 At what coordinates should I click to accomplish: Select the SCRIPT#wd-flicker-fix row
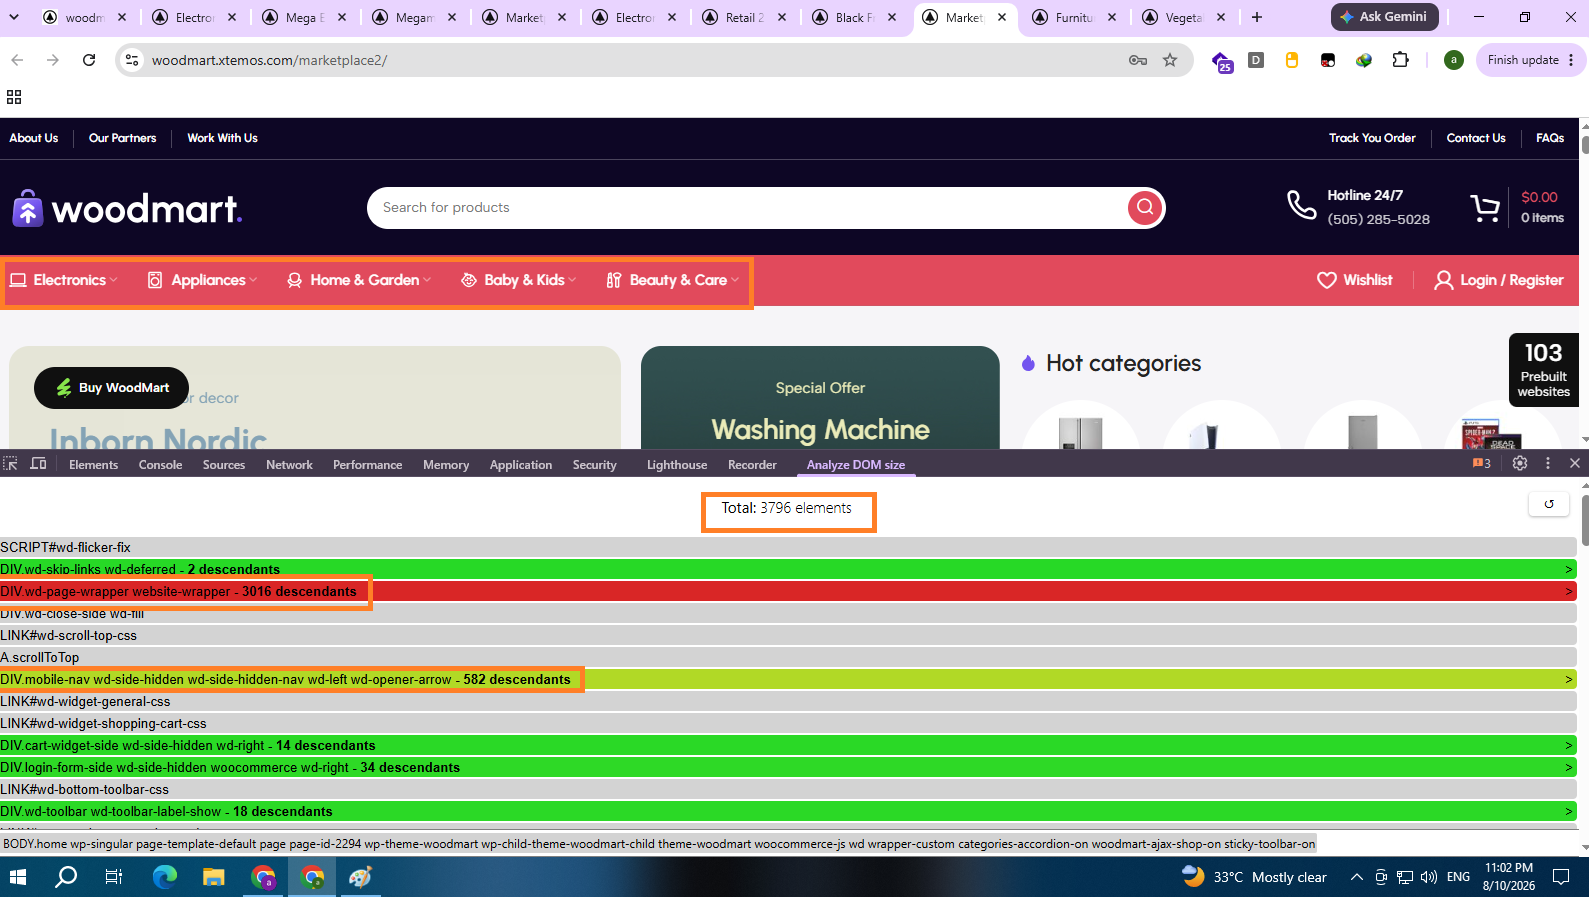pyautogui.click(x=788, y=548)
